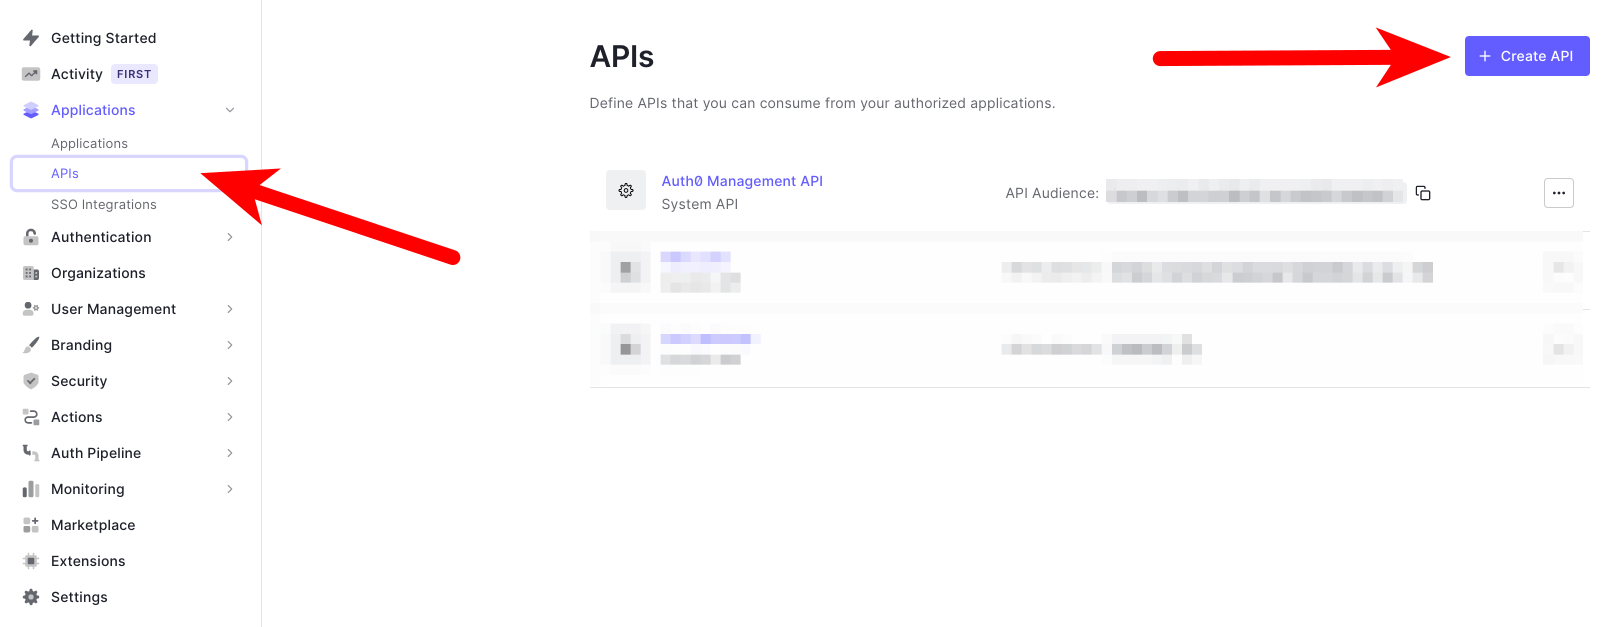The width and height of the screenshot is (1602, 627).
Task: Expand the Branding section arrow
Action: pos(230,345)
